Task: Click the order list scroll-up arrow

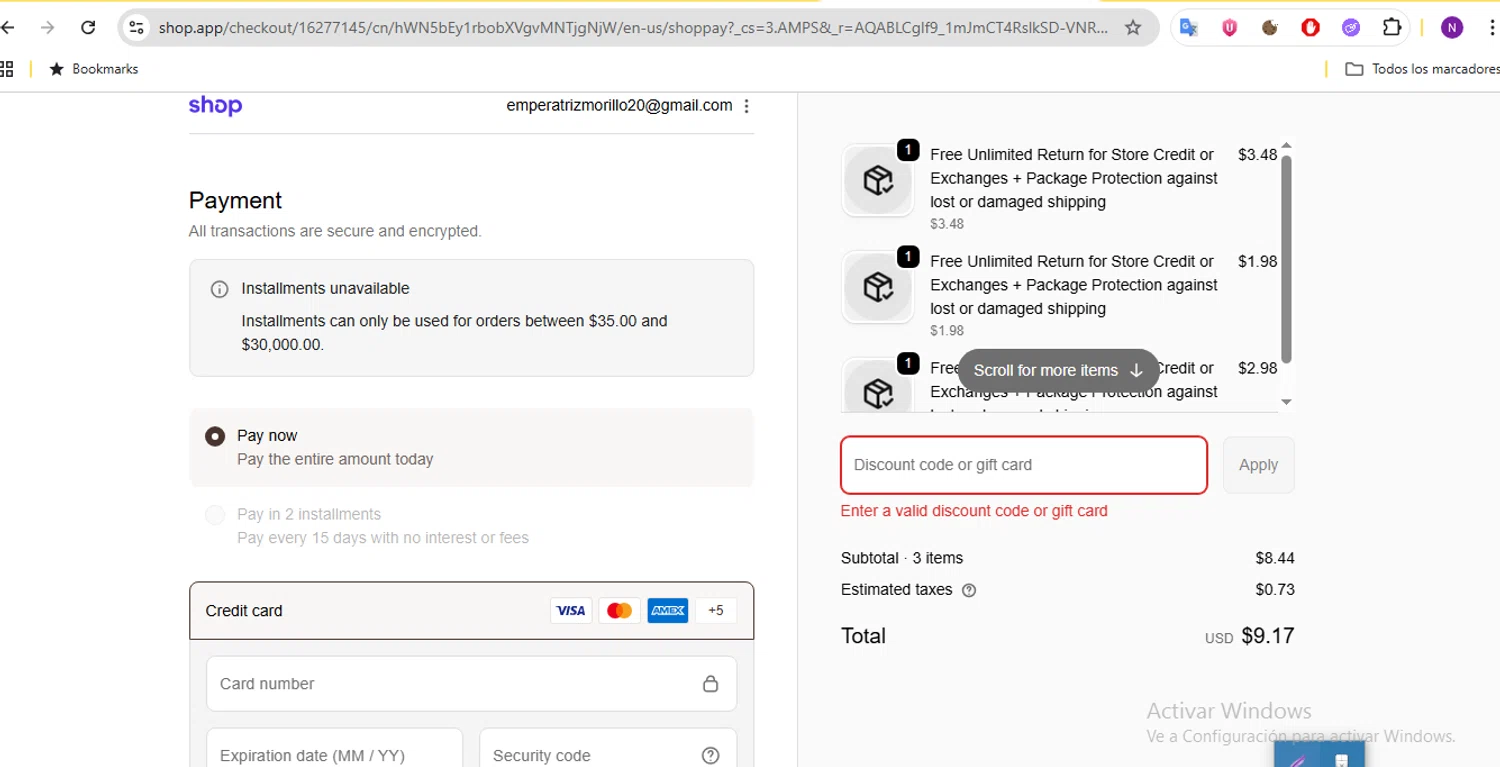Action: click(x=1286, y=146)
